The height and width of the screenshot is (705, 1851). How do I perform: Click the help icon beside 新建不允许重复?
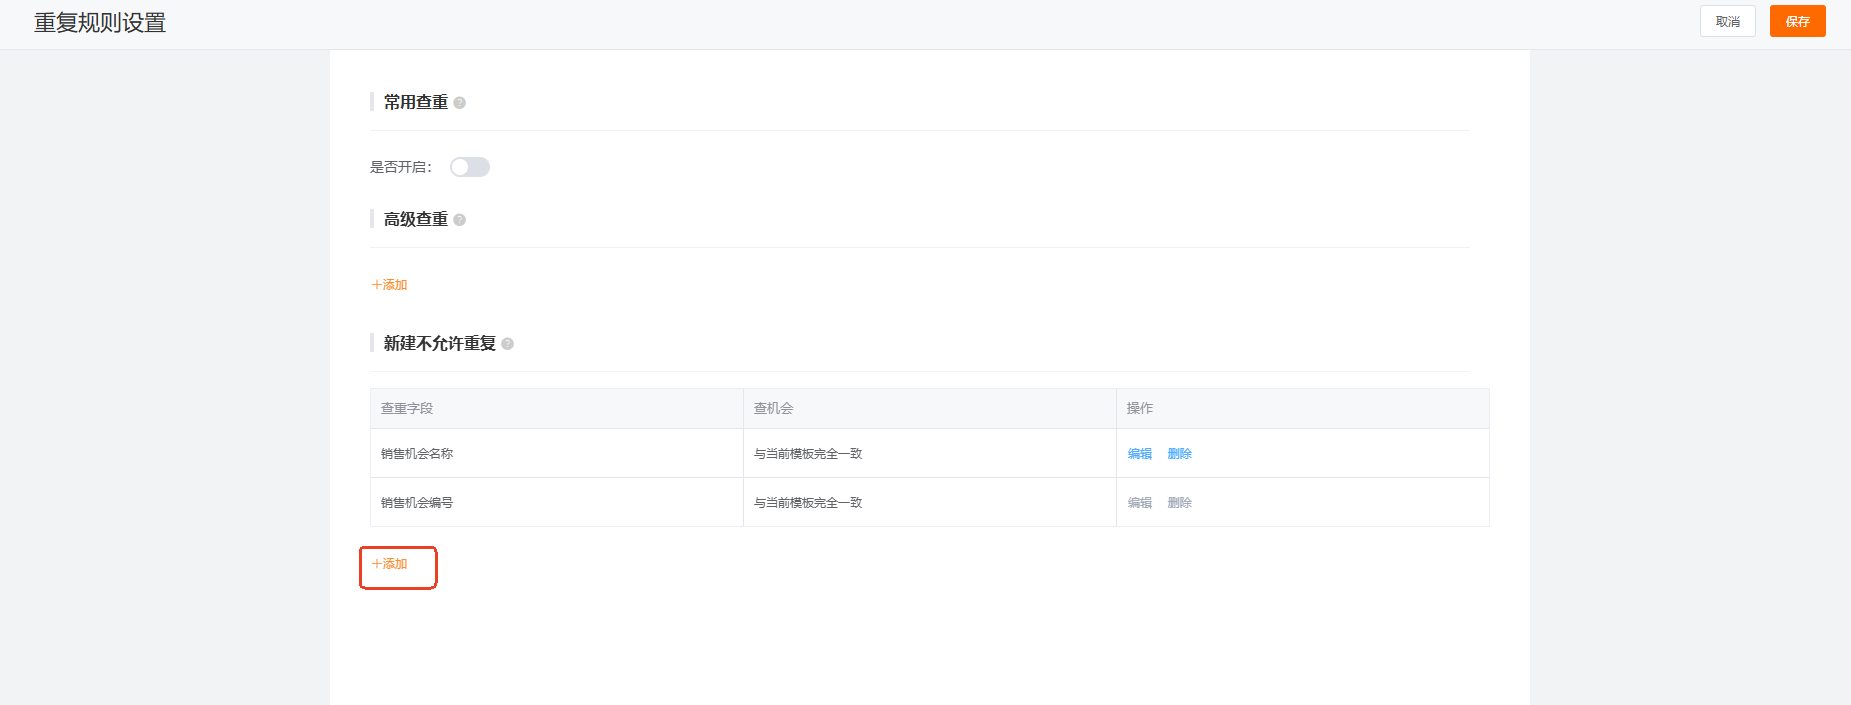[x=507, y=344]
